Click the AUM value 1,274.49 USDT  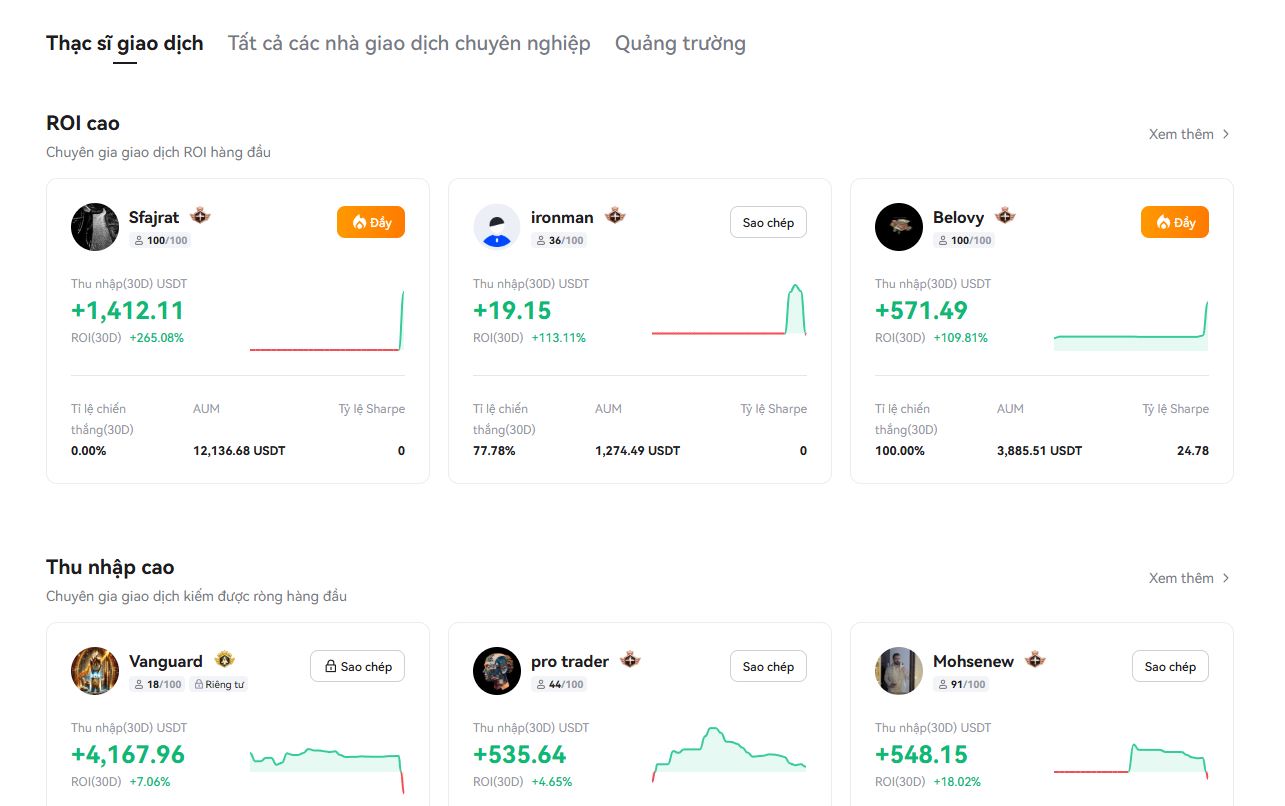(637, 451)
